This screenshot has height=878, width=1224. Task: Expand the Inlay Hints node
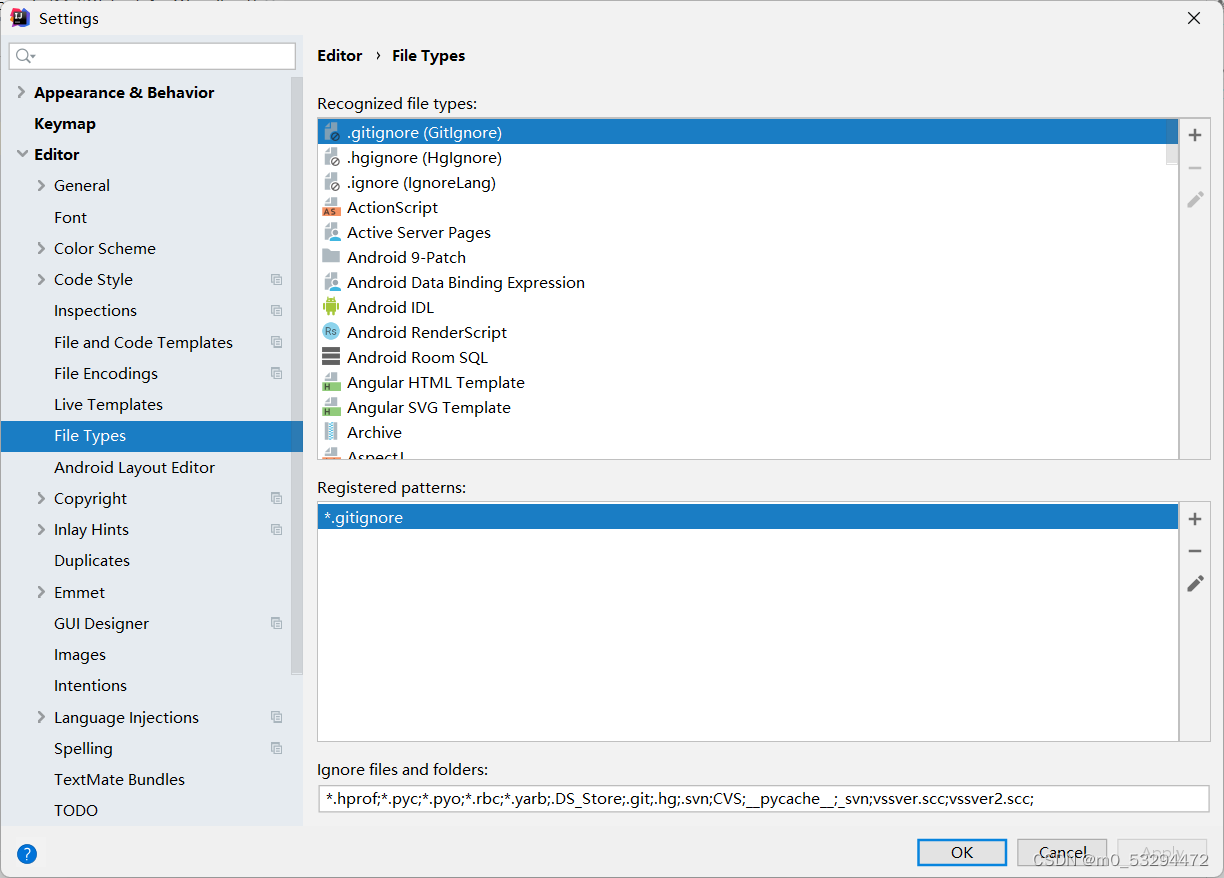41,529
